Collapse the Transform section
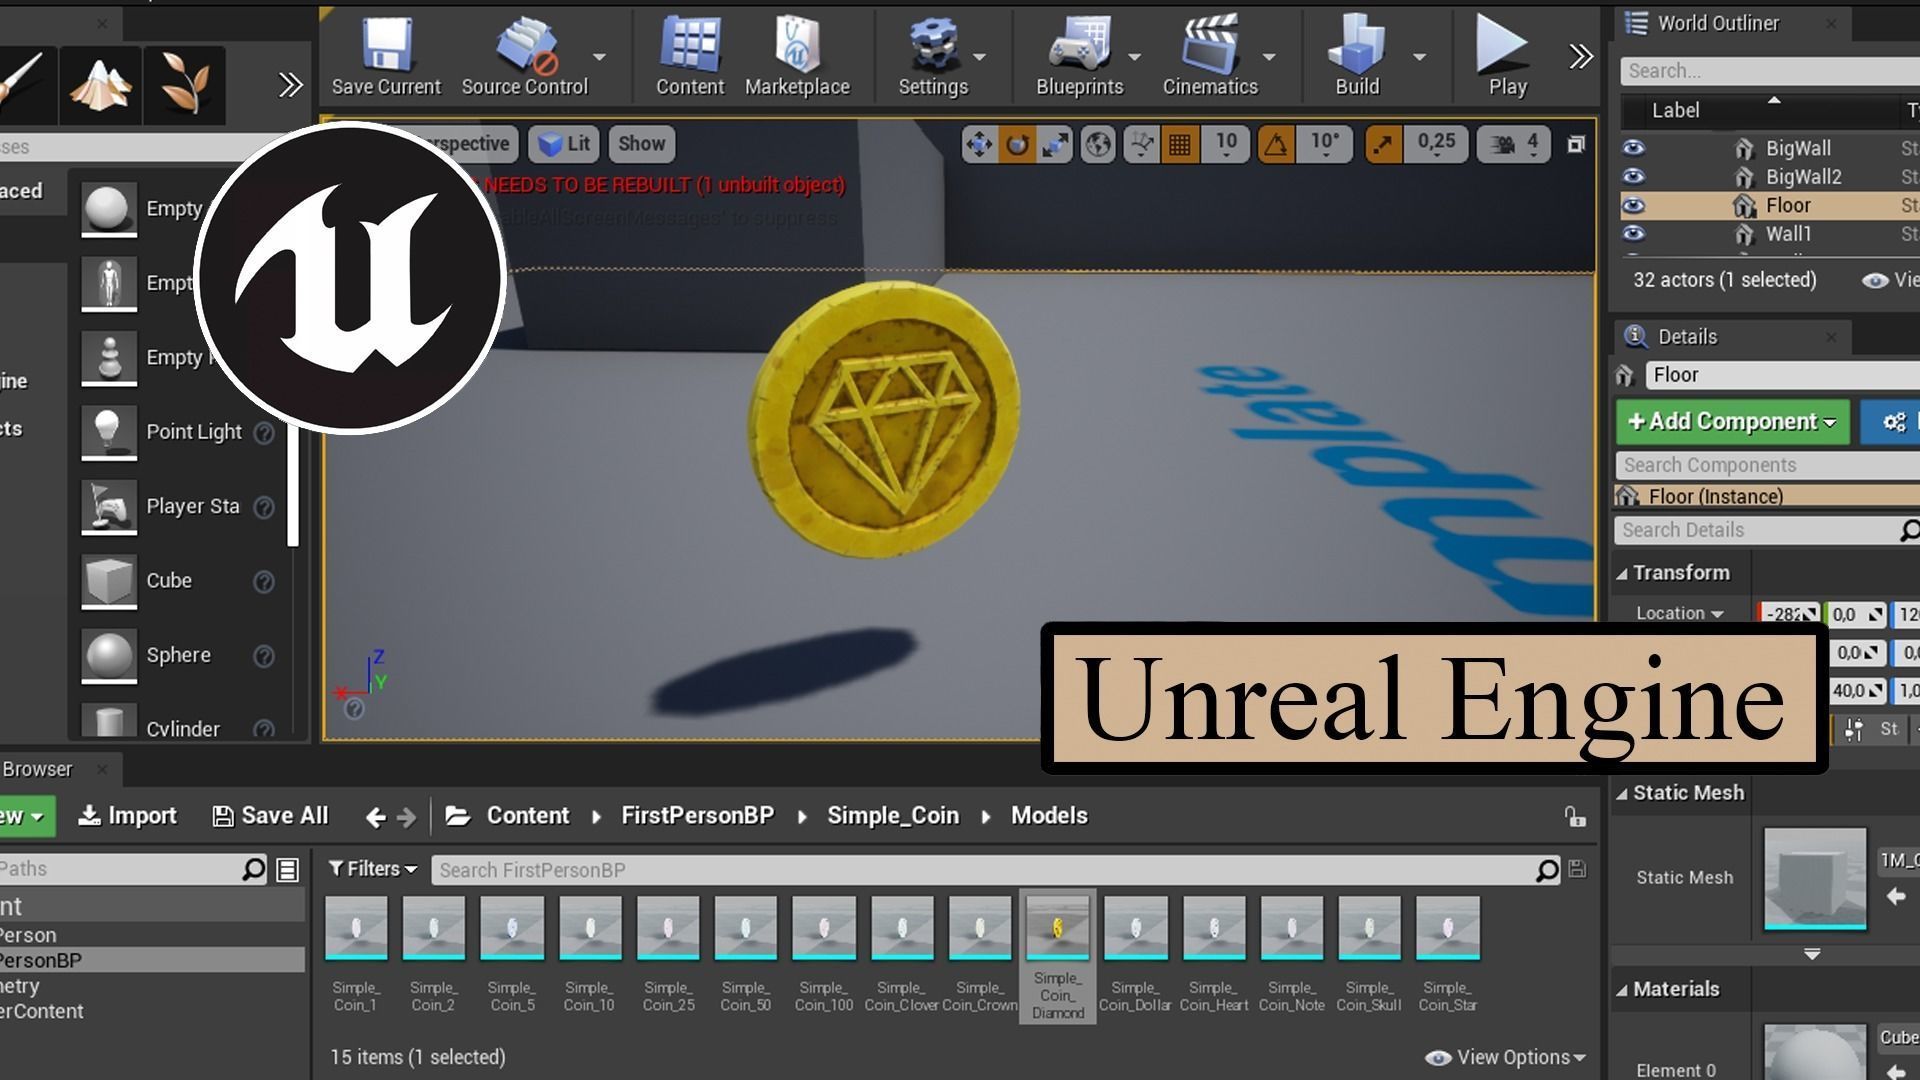This screenshot has height=1080, width=1920. coord(1622,574)
